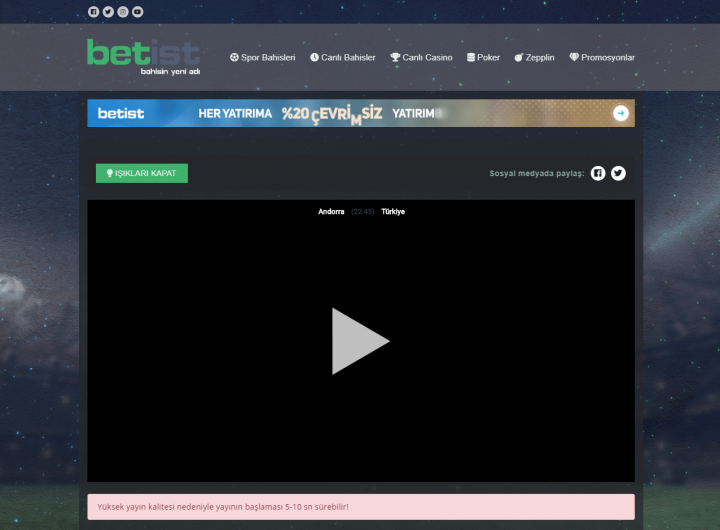Open the Instagram icon in top bar
The width and height of the screenshot is (720, 530).
point(123,12)
